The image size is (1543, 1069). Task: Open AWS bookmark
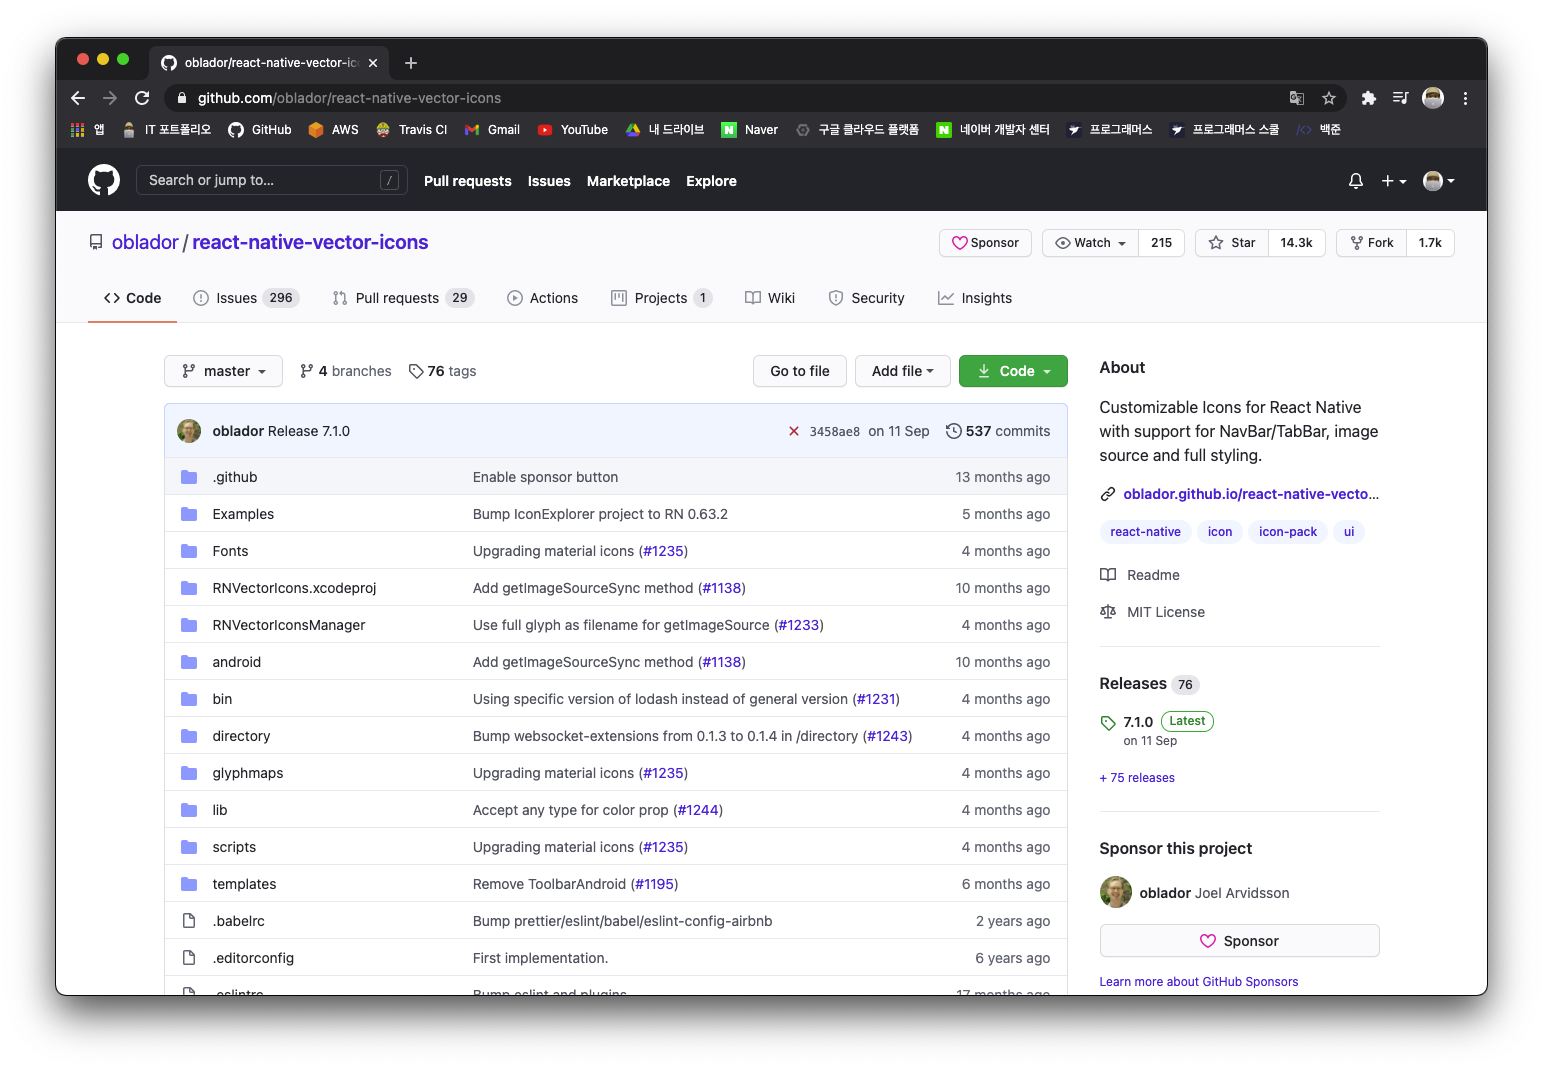[x=334, y=130]
